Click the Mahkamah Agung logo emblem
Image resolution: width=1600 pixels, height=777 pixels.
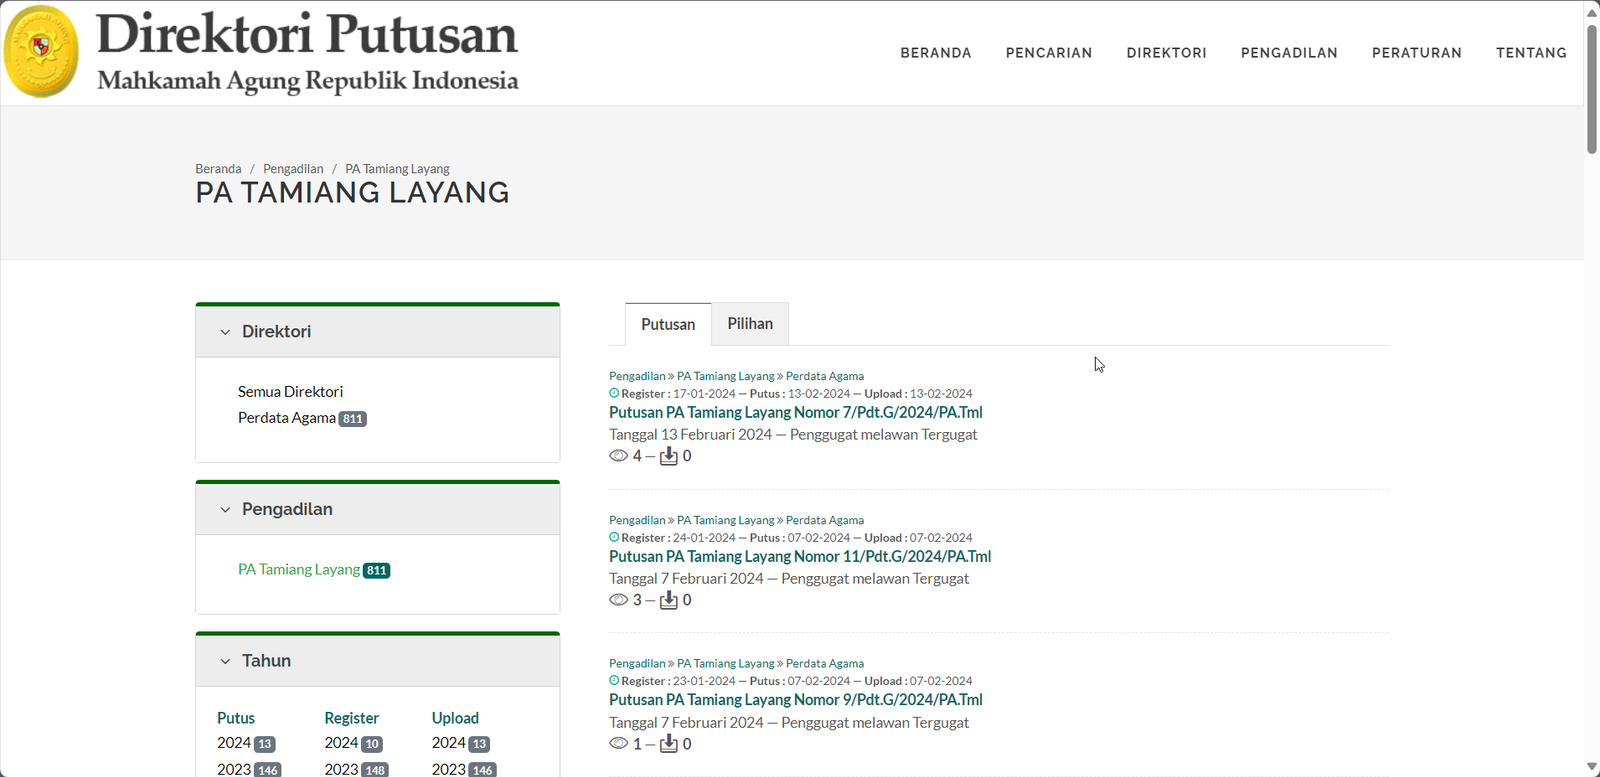pos(41,51)
